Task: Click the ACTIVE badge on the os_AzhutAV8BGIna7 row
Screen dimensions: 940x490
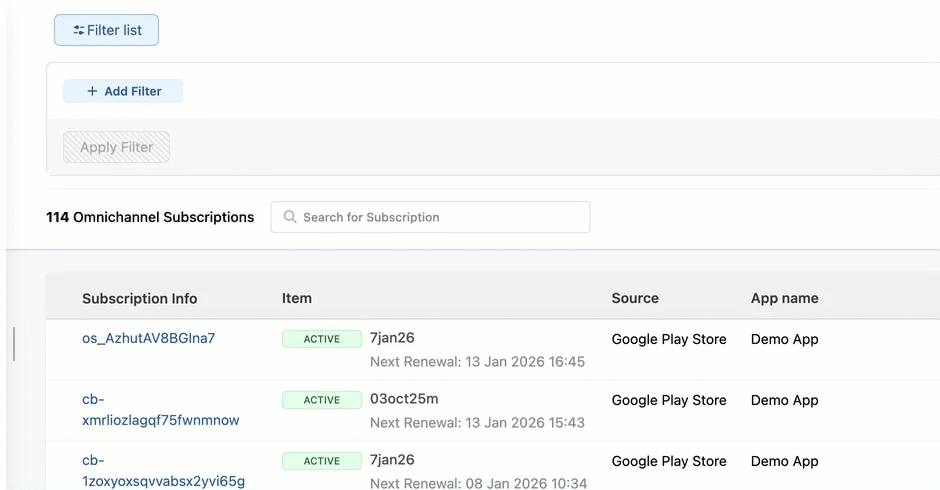Action: [x=321, y=339]
